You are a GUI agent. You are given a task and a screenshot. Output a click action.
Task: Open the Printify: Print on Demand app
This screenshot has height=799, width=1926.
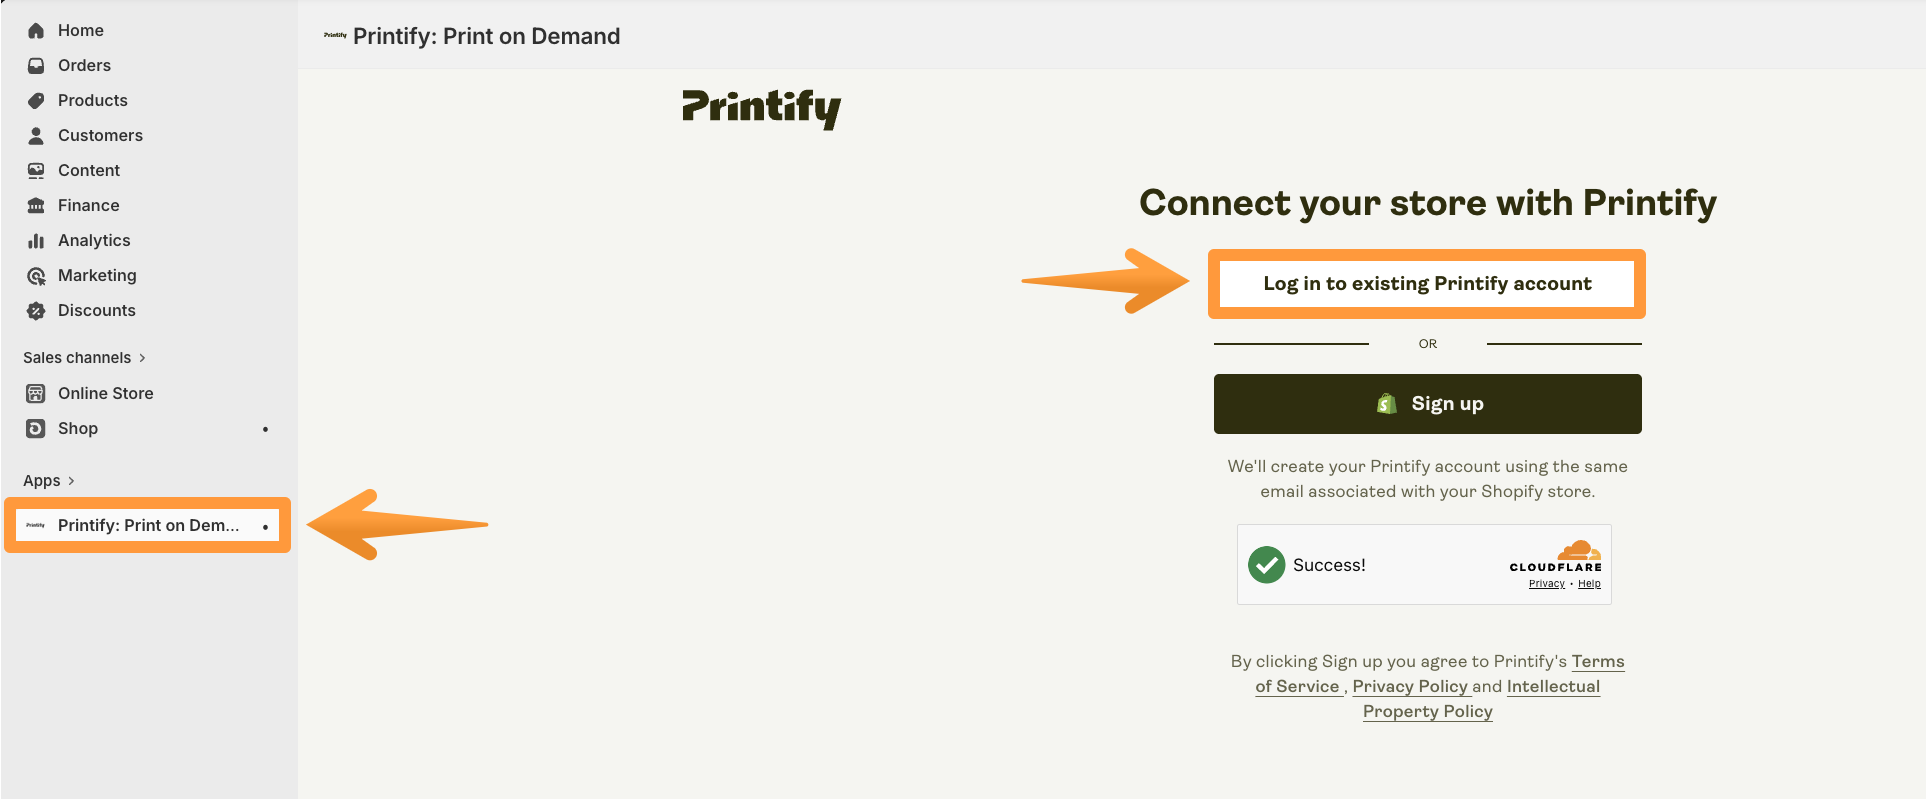(147, 525)
